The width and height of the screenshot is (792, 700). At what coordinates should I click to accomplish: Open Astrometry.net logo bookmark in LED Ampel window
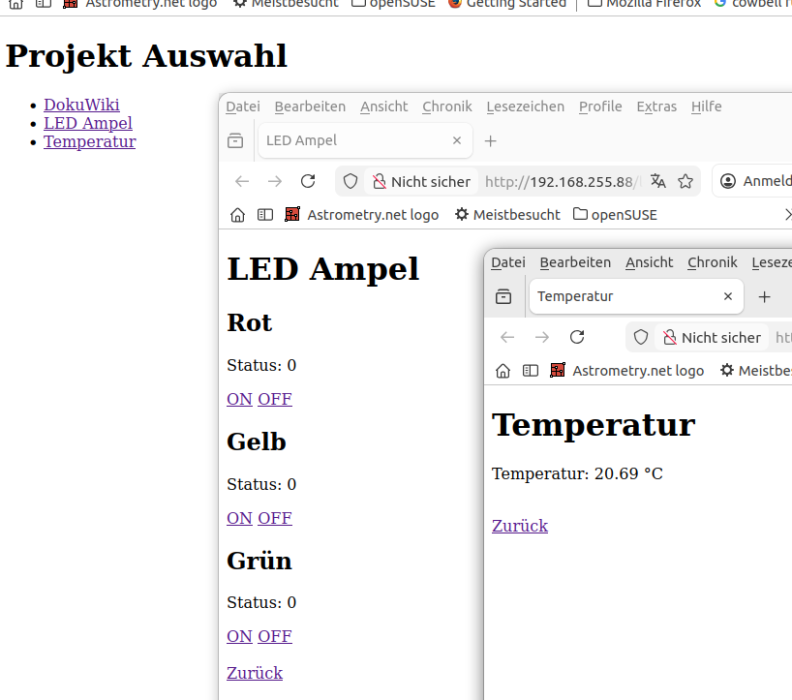[362, 215]
